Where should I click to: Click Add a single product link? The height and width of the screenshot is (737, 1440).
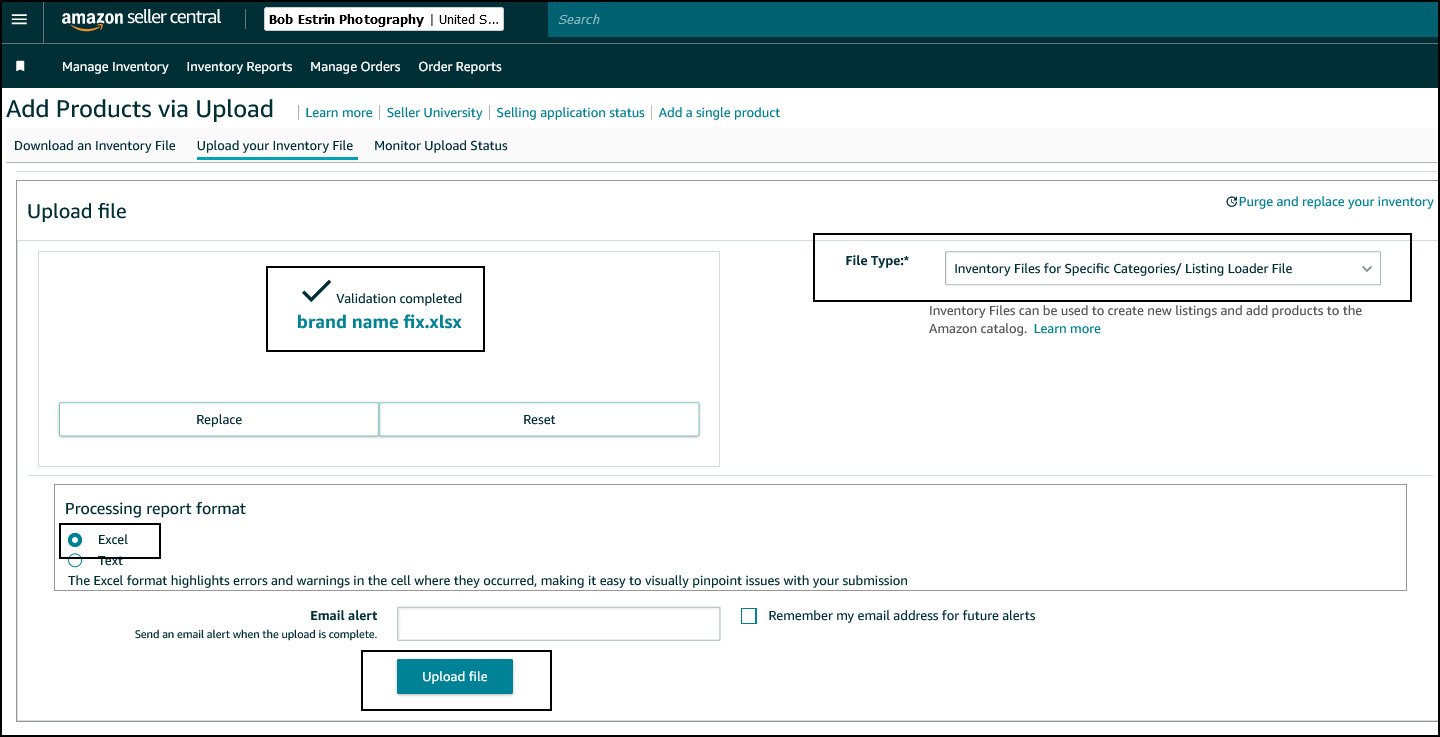[x=719, y=113]
